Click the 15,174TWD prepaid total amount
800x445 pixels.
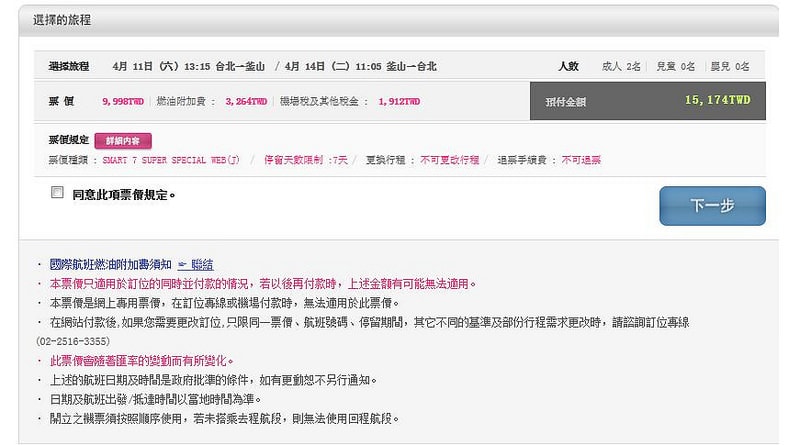coord(717,100)
